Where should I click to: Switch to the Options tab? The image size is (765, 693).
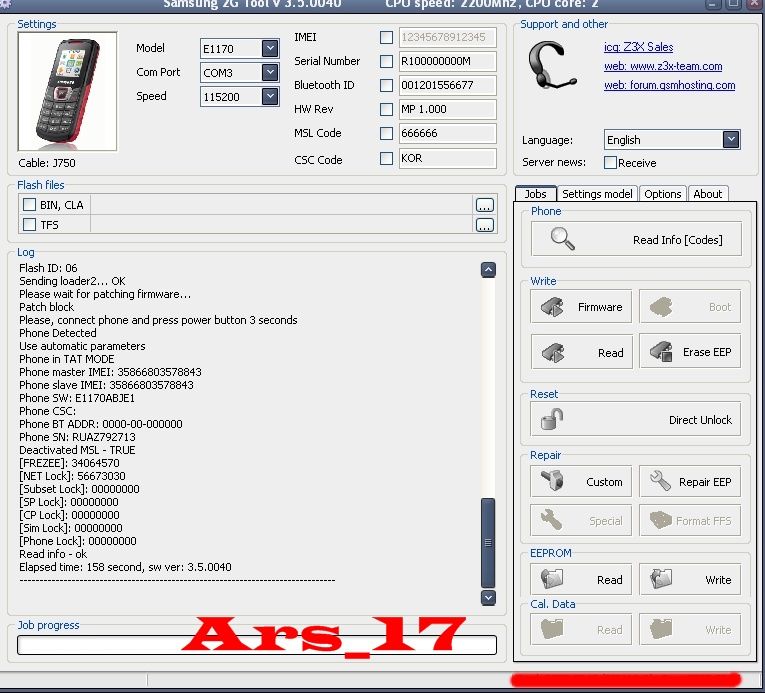click(663, 194)
